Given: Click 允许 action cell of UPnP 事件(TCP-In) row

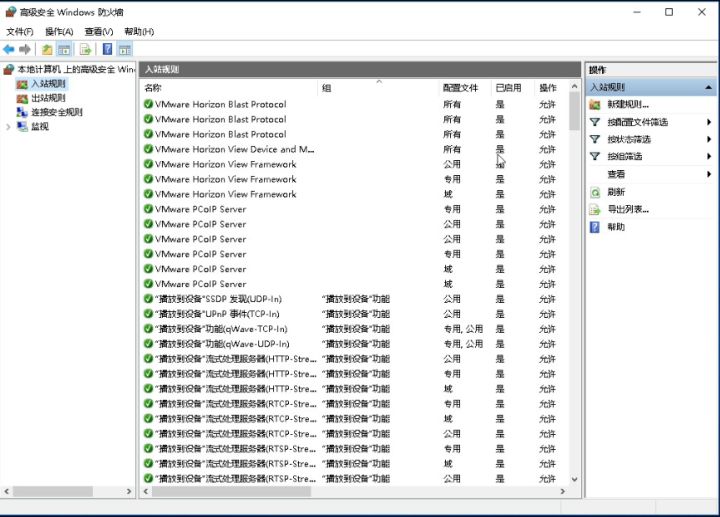Looking at the screenshot, I should (547, 314).
